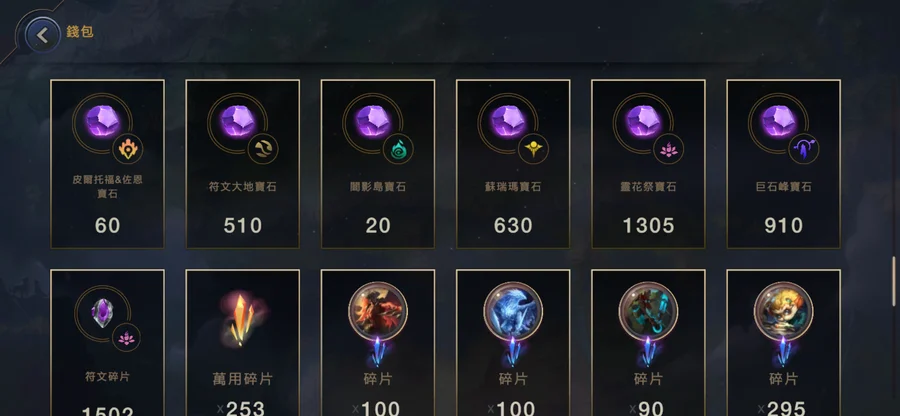Tap the 910 value on 巨石峰寶石 card

pyautogui.click(x=783, y=226)
